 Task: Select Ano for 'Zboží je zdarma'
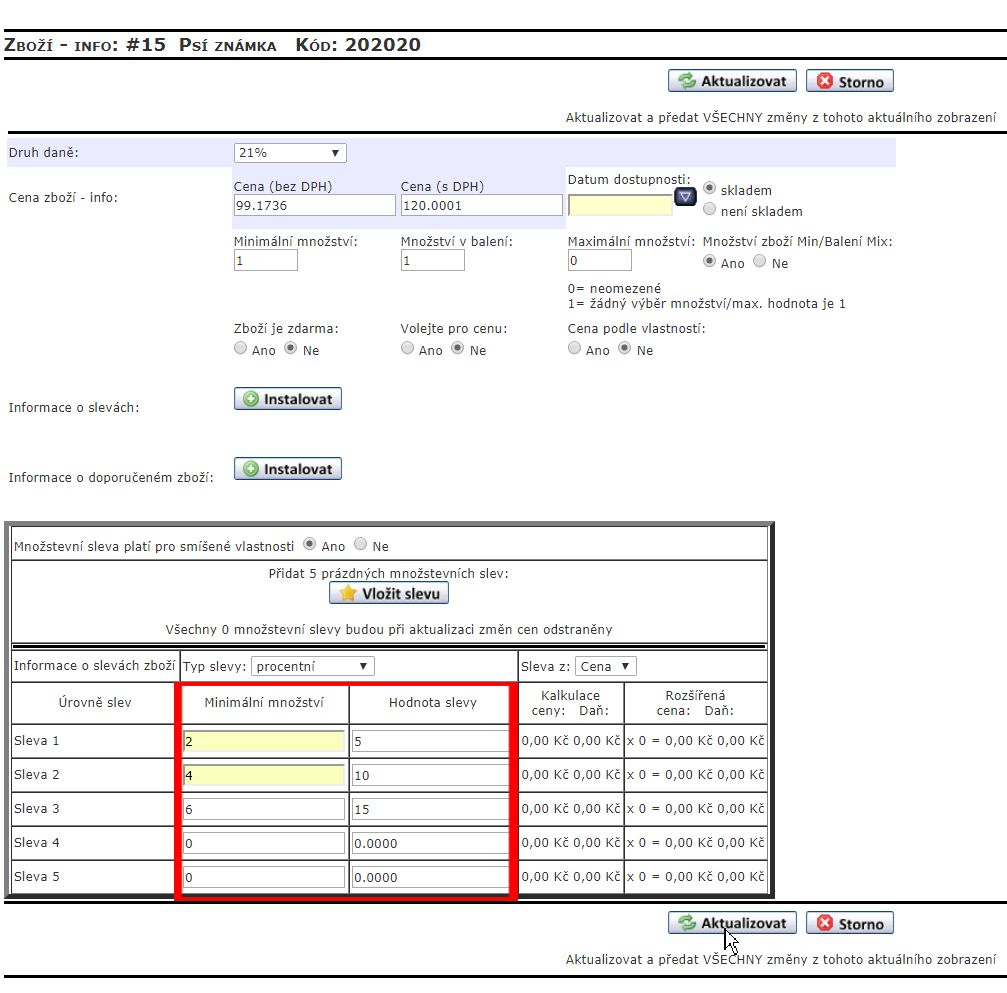pos(241,349)
